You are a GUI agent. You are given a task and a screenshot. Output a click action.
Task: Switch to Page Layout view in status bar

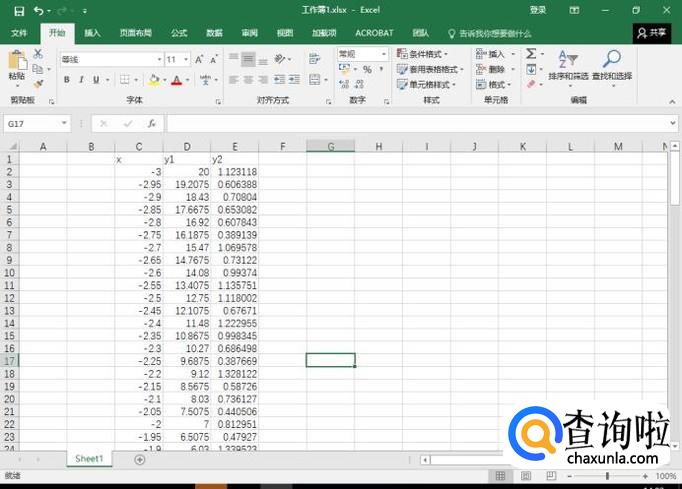point(525,476)
